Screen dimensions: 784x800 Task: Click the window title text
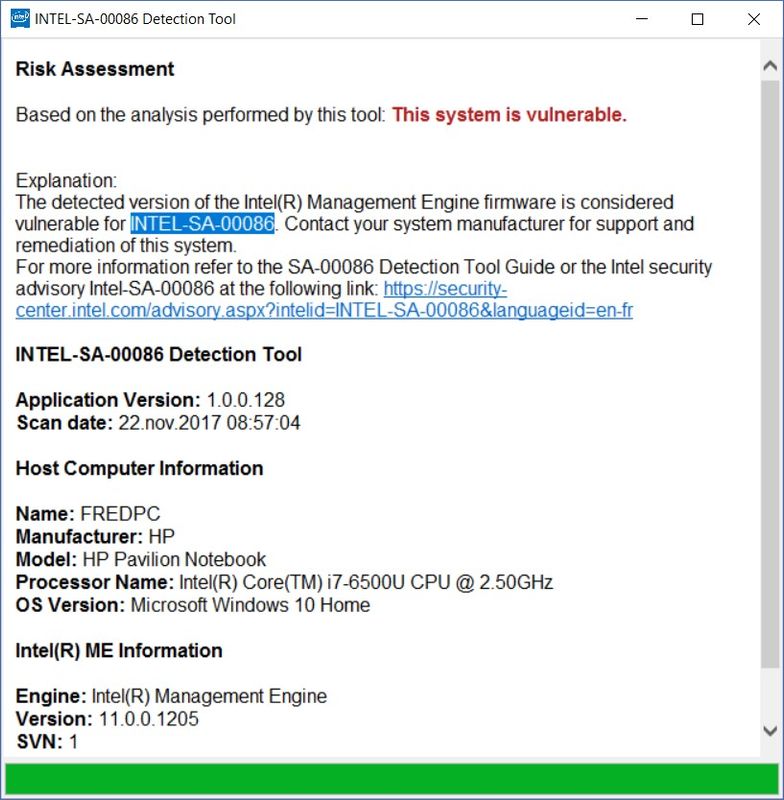(135, 19)
